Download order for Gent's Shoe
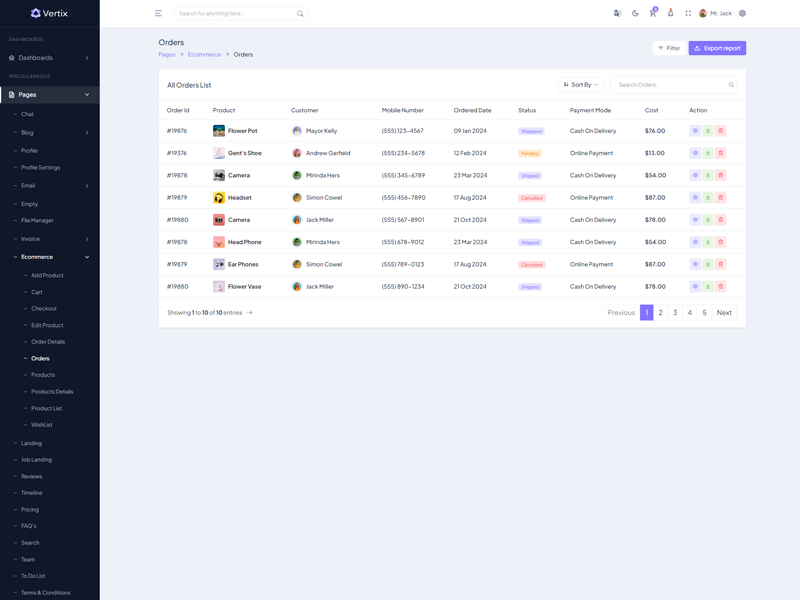Image resolution: width=800 pixels, height=600 pixels. tap(708, 153)
